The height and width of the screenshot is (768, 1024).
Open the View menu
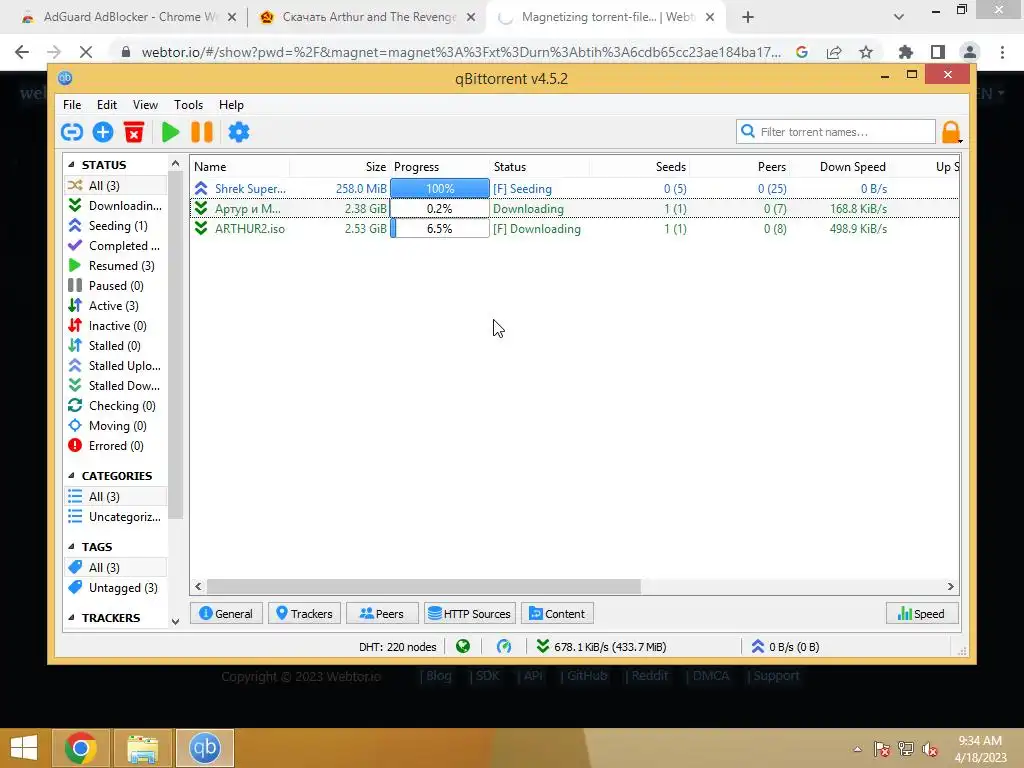145,104
